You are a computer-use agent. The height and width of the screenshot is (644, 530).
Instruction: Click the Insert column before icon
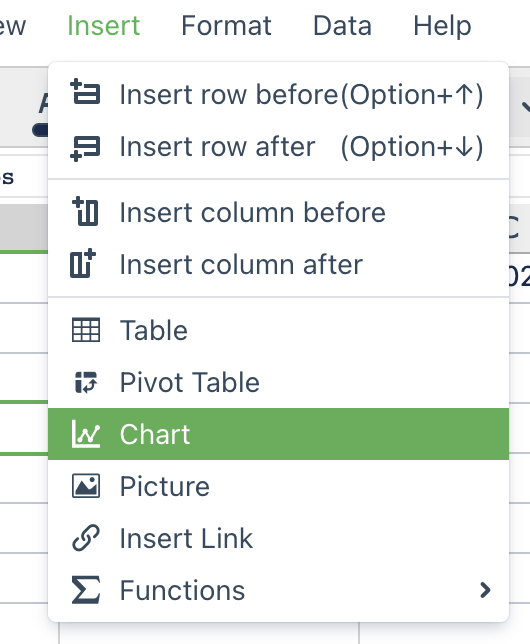click(85, 211)
